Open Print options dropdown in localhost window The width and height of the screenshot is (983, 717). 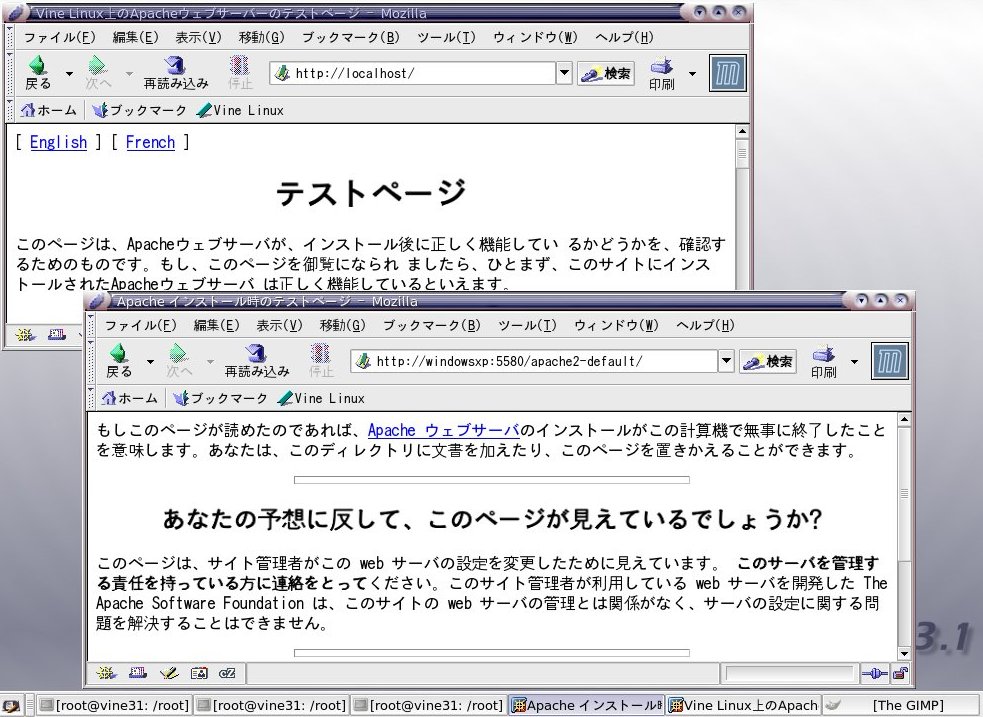[692, 73]
